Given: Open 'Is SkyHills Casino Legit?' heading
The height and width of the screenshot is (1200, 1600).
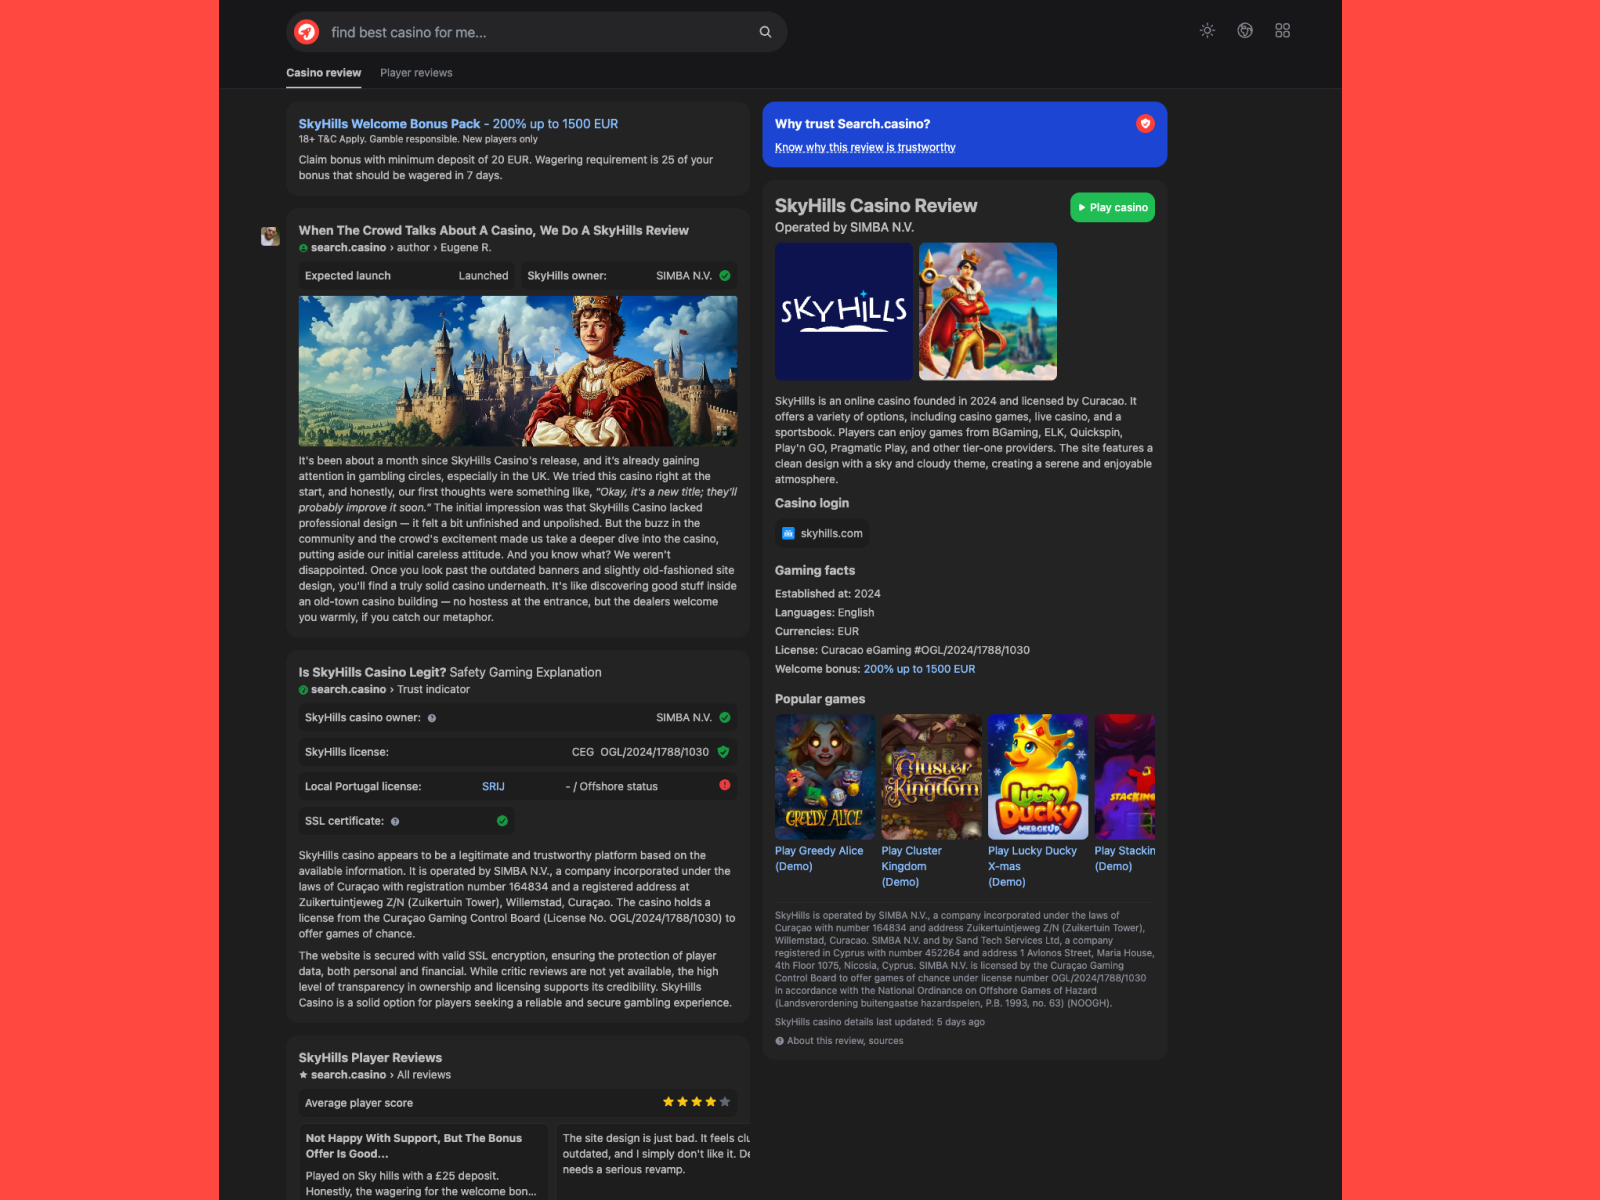Looking at the screenshot, I should (x=450, y=672).
